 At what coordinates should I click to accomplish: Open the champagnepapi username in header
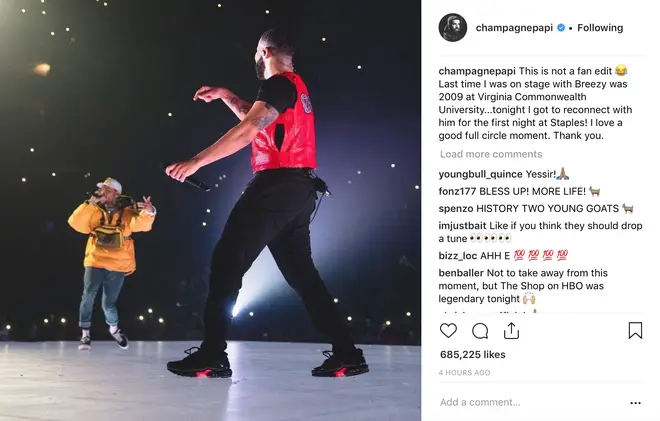click(x=514, y=28)
